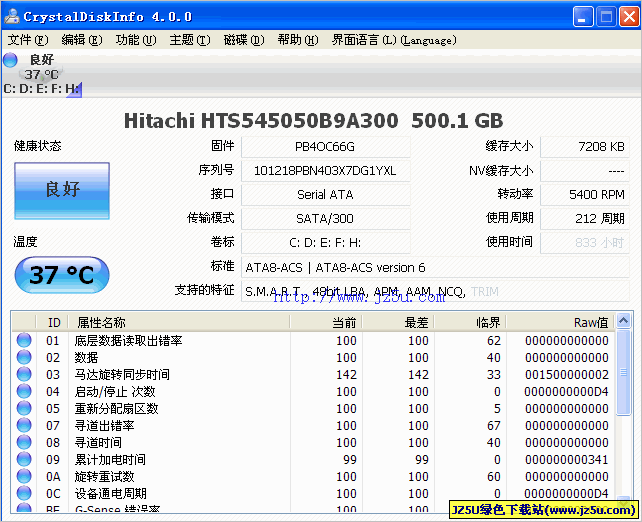Select the 重新分配扇区数 attribute row
The width and height of the screenshot is (642, 522).
[x=313, y=409]
